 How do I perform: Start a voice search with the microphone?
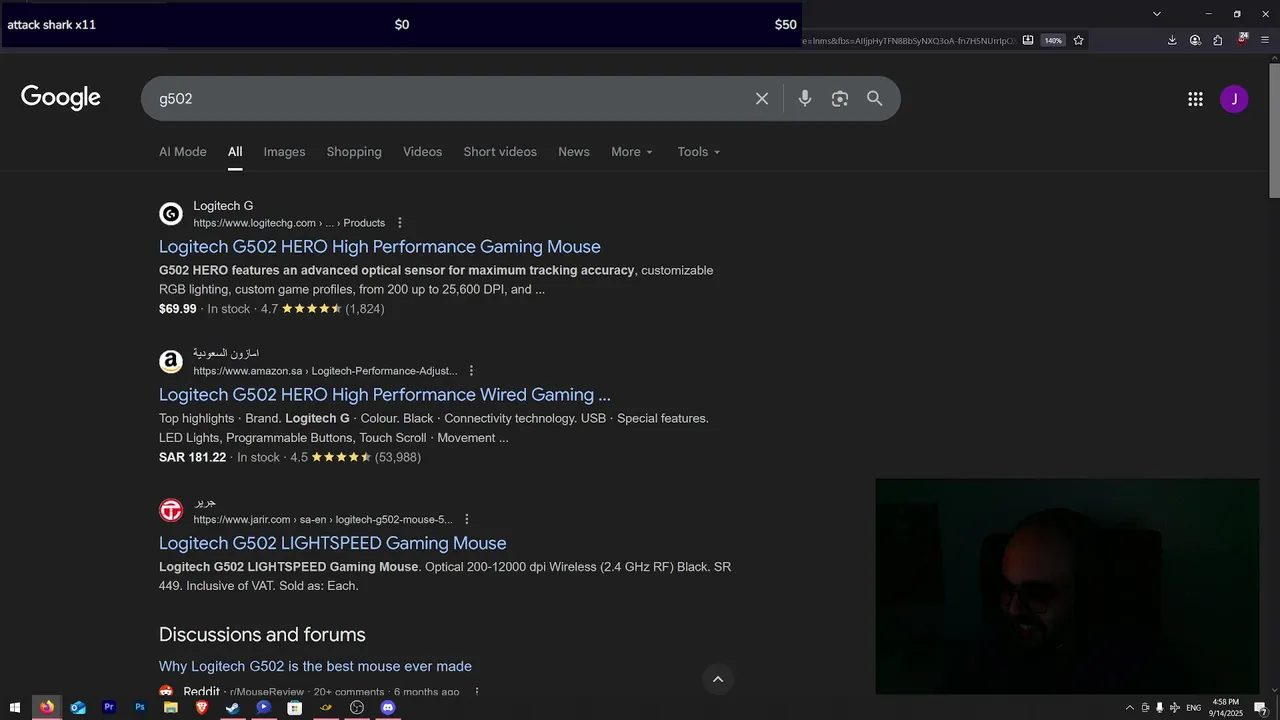805,99
